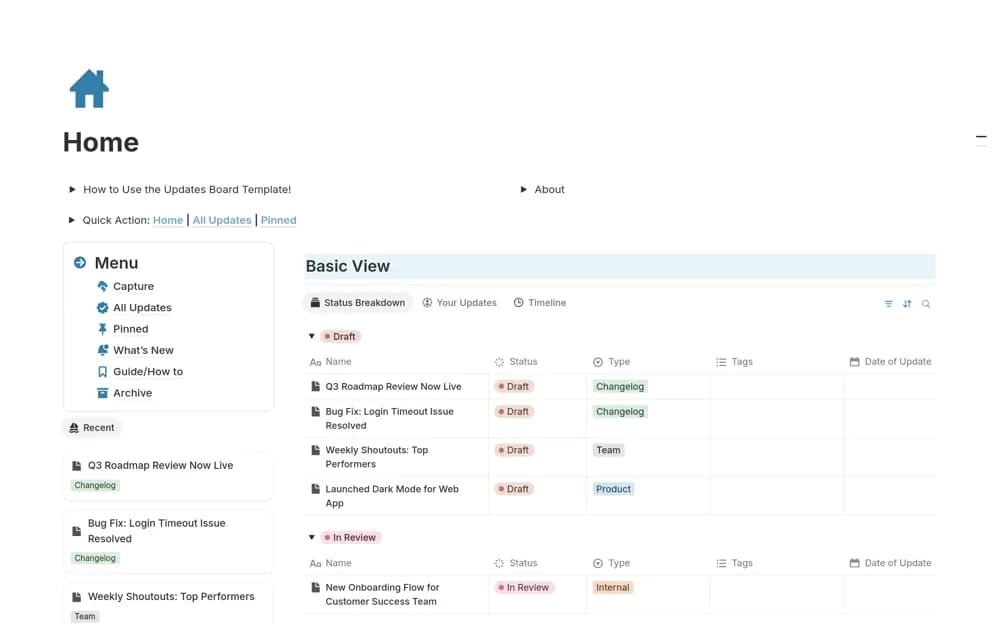Click the Recent bell icon
This screenshot has height=624, width=1000.
pyautogui.click(x=74, y=427)
